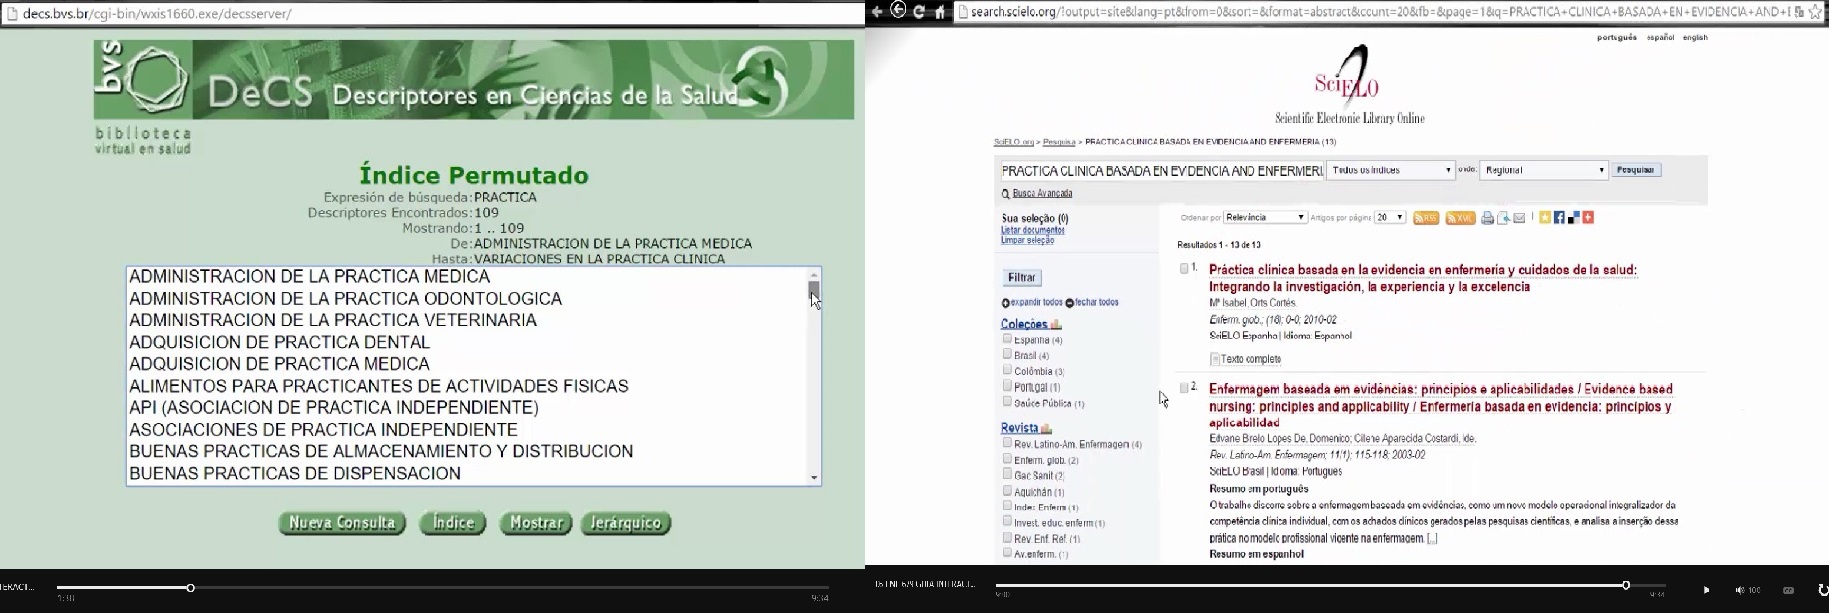
Task: Click expandir todos to expand filters
Action: point(1033,303)
